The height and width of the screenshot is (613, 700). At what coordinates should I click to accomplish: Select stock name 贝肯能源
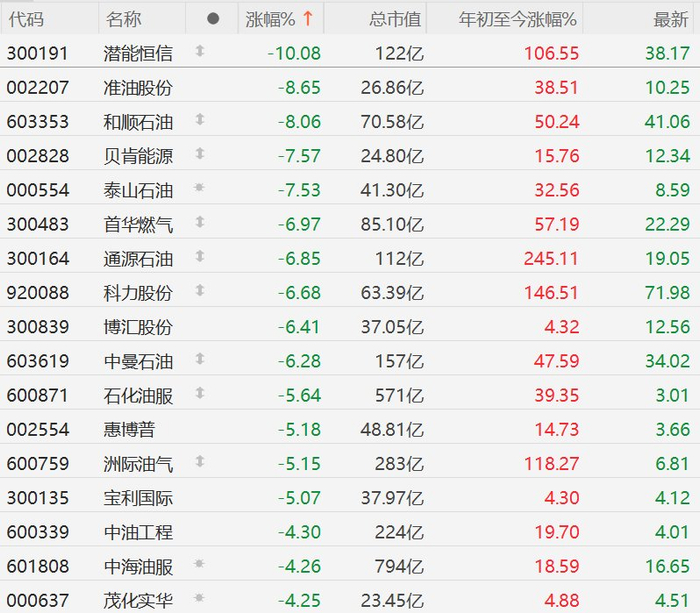[138, 156]
